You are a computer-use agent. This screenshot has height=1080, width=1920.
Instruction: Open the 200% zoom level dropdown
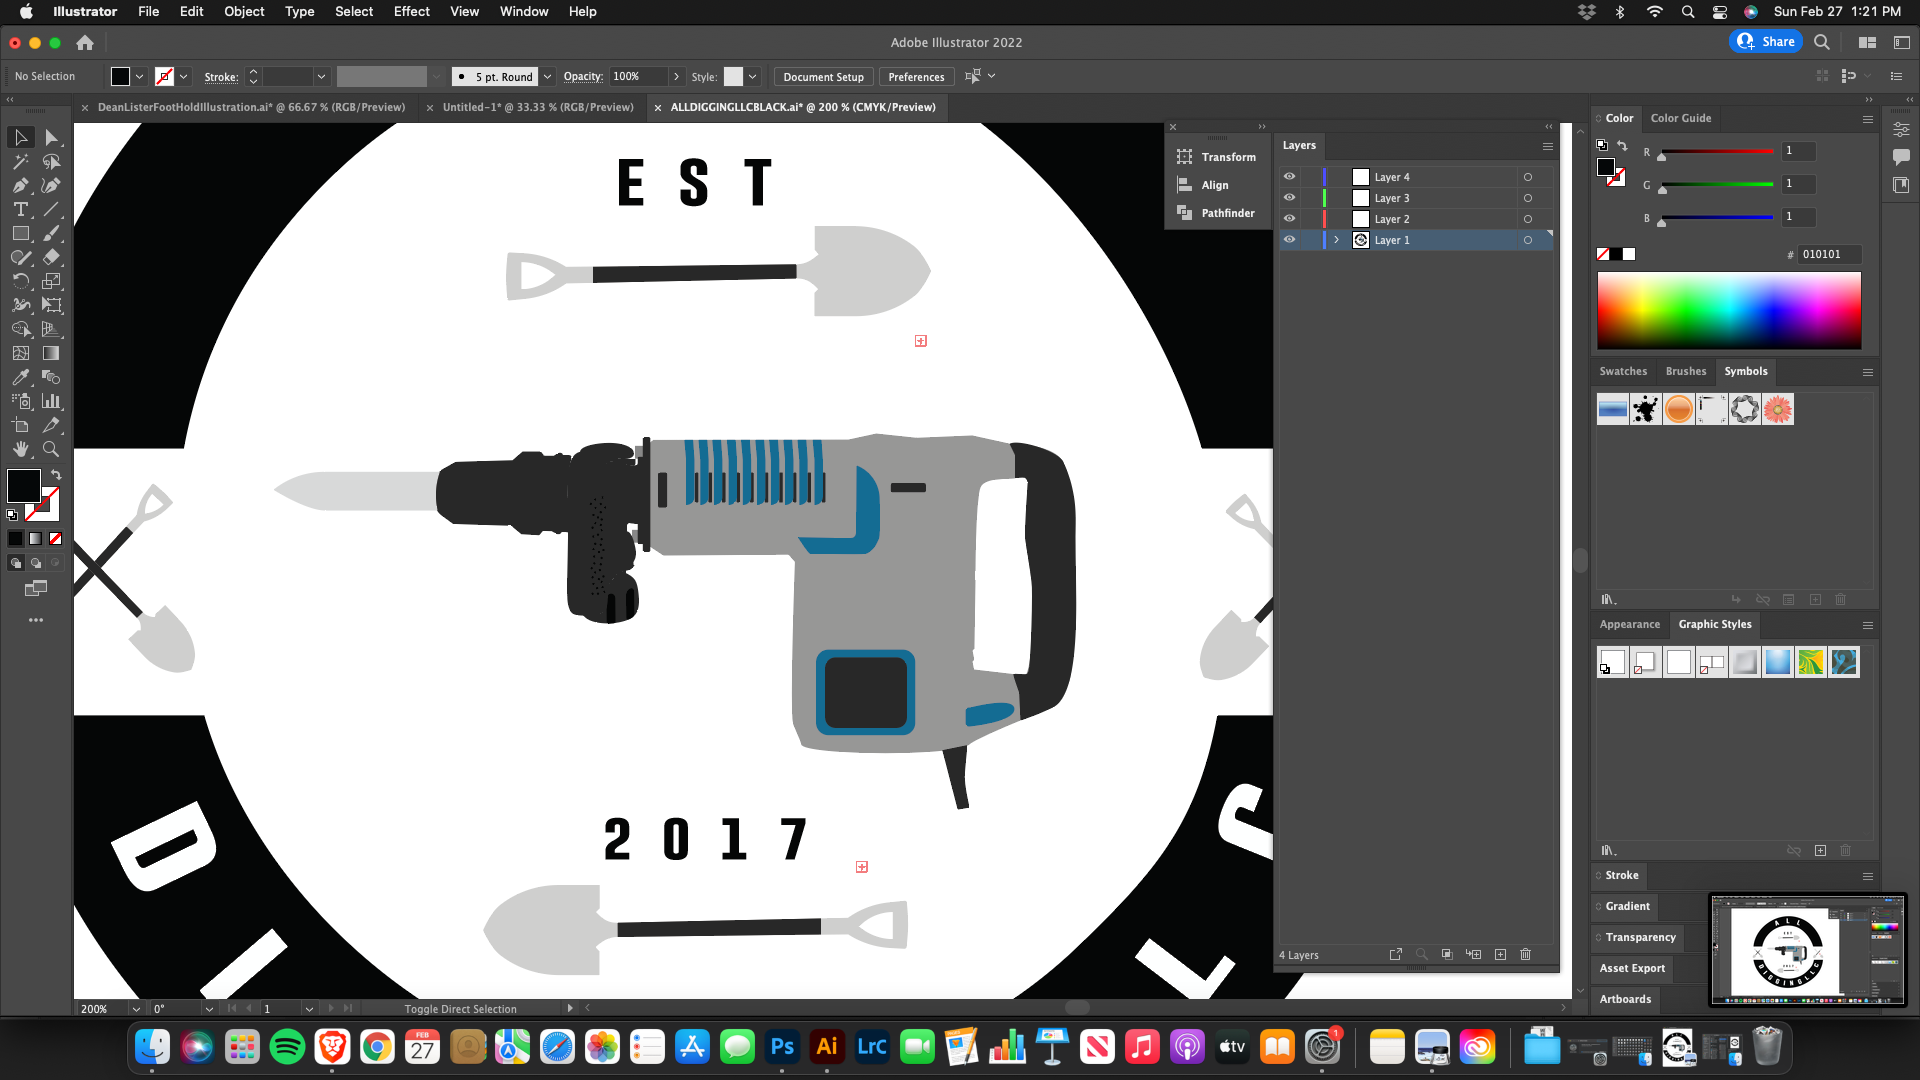click(136, 1009)
